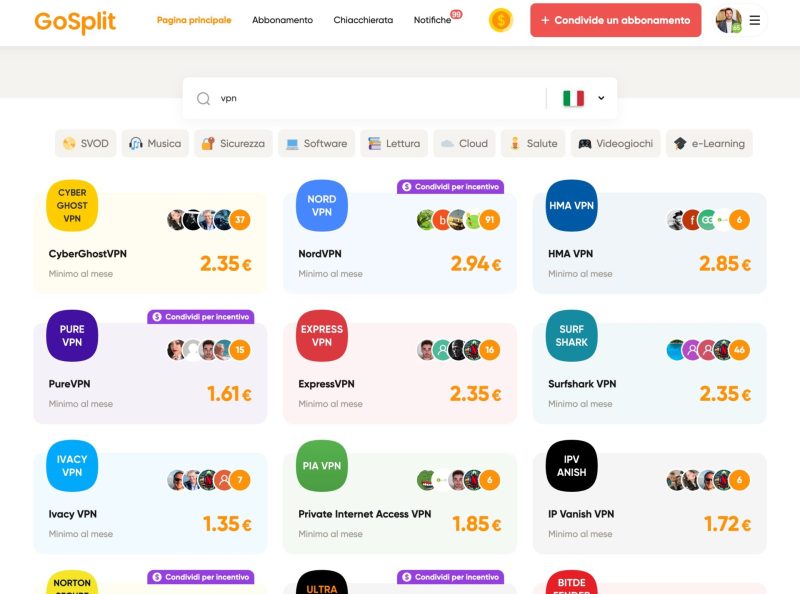This screenshot has height=594, width=800.
Task: Click the yellow CyberGhost VPN logo
Action: click(72, 206)
